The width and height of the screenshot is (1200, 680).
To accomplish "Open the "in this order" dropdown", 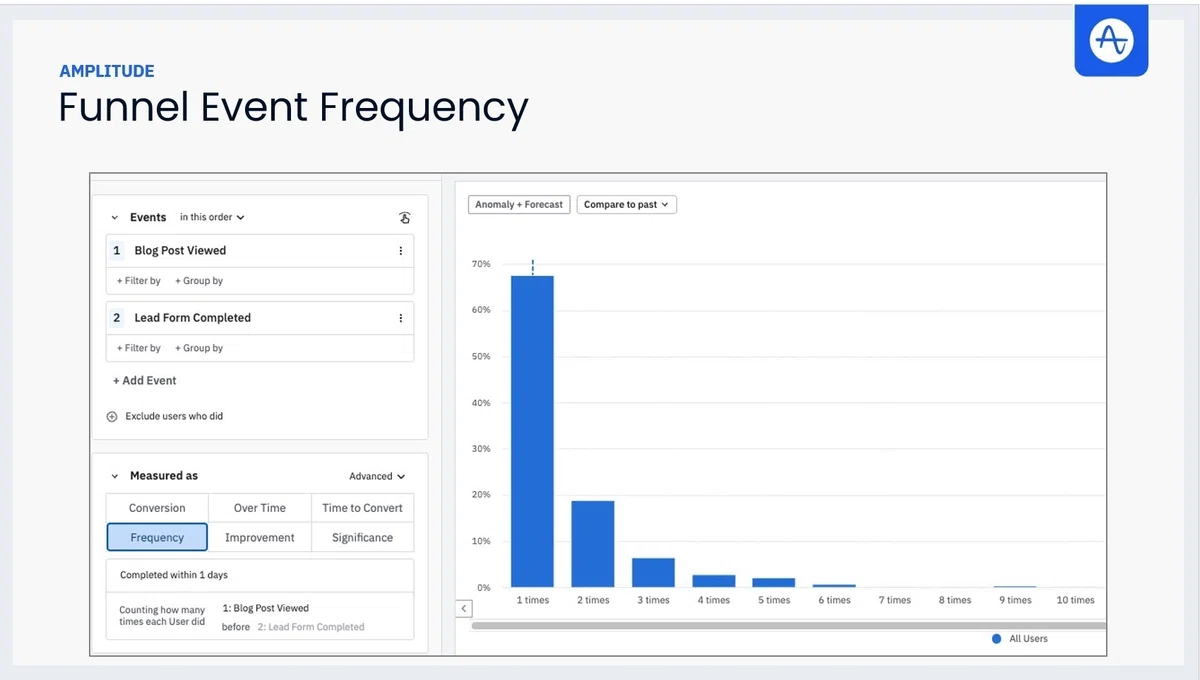I will click(212, 217).
